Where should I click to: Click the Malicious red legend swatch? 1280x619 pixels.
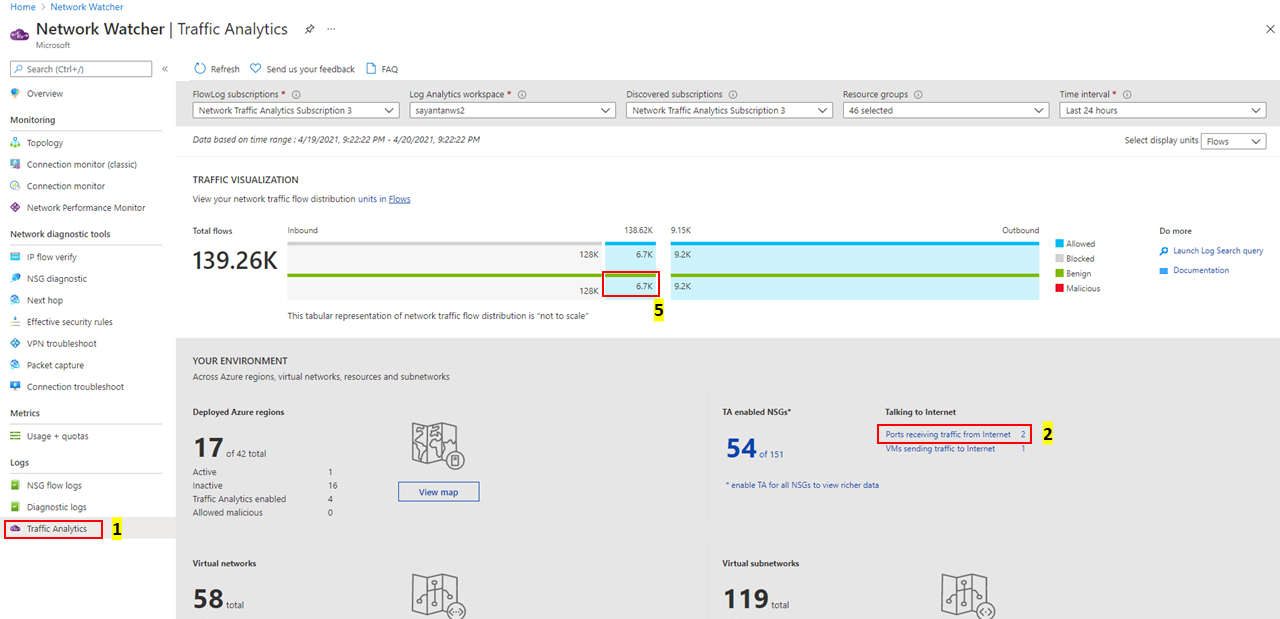(x=1060, y=288)
